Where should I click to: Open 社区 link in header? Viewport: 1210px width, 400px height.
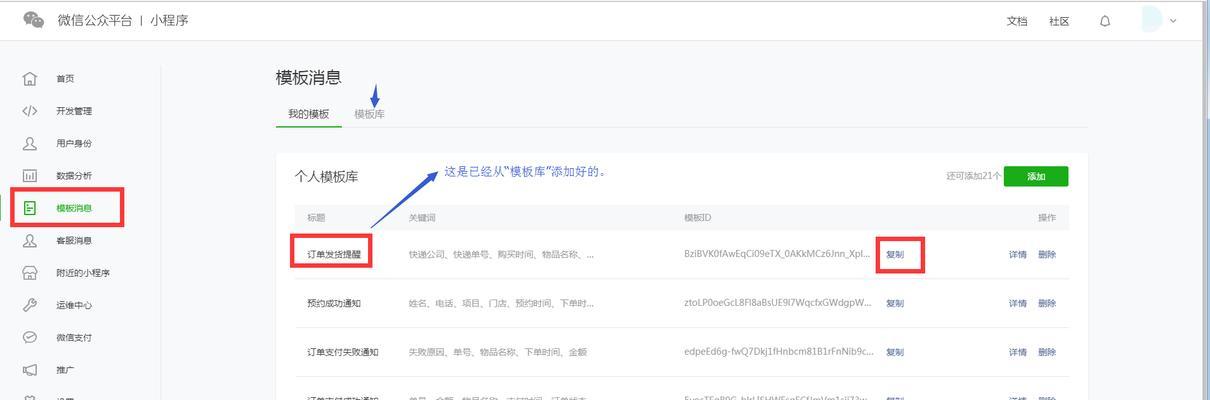1059,21
